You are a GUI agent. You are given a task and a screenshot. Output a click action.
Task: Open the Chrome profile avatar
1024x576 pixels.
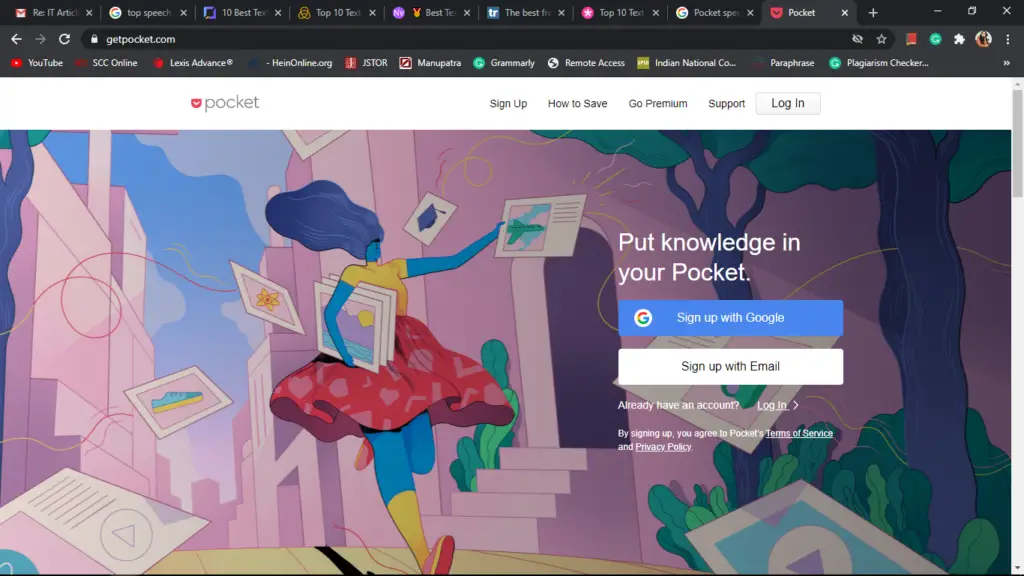tap(984, 39)
